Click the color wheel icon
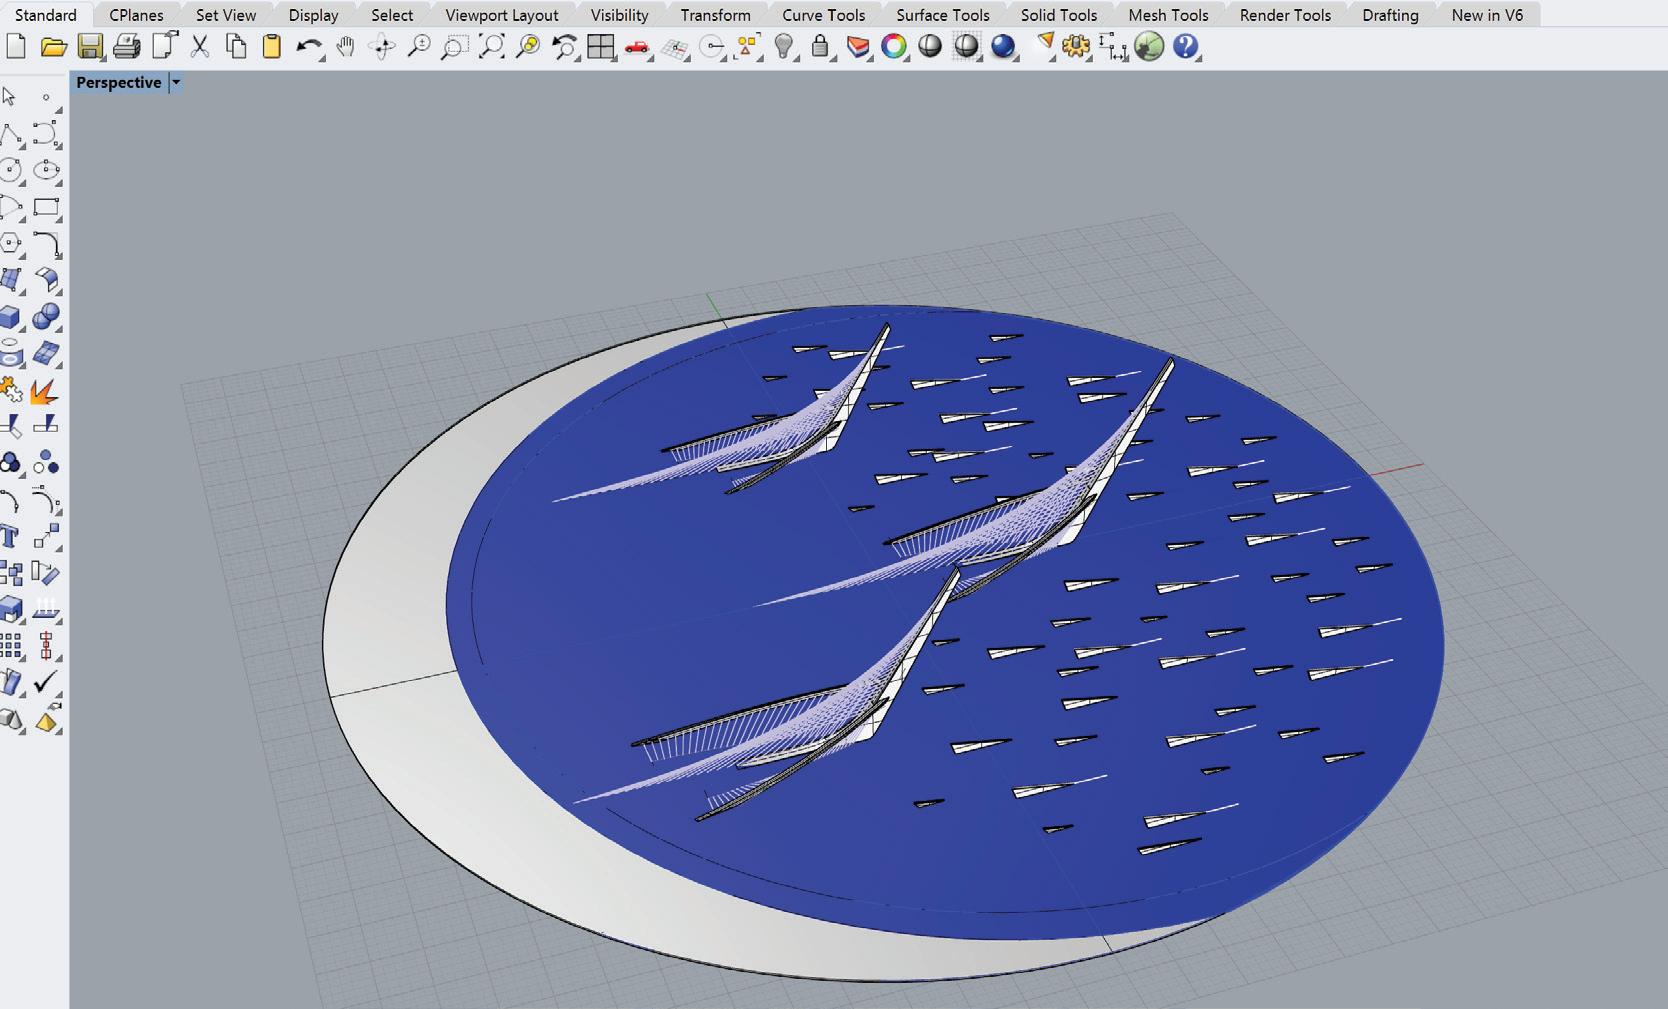 [x=894, y=46]
